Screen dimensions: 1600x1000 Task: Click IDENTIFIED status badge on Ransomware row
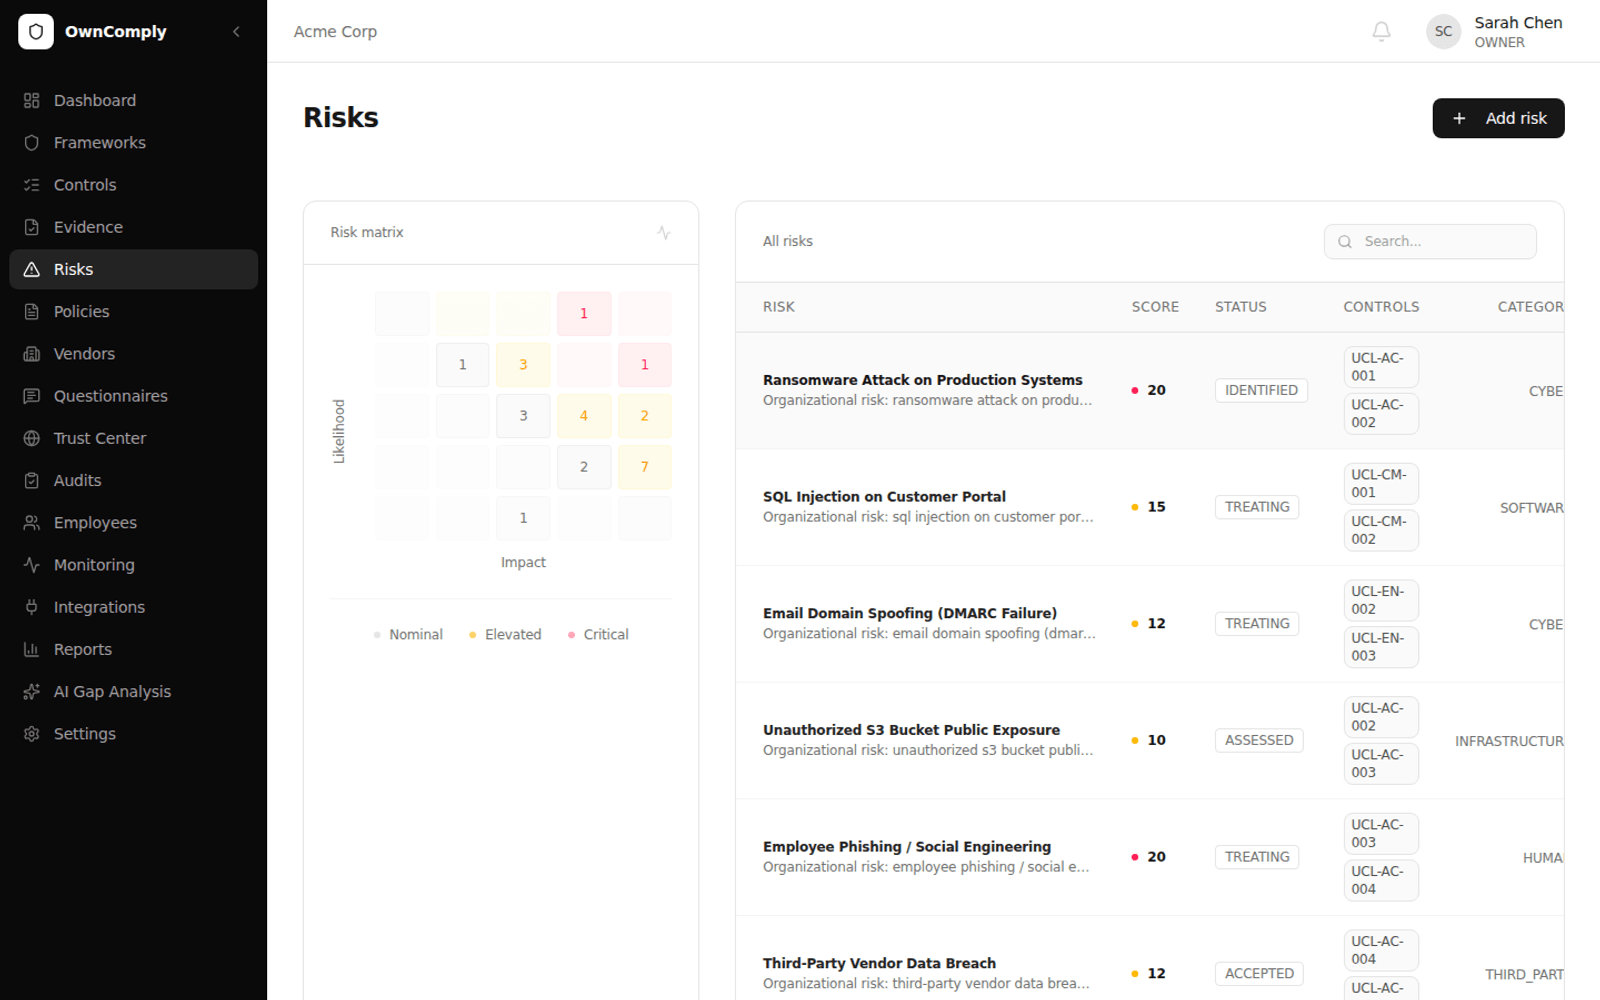pyautogui.click(x=1261, y=391)
